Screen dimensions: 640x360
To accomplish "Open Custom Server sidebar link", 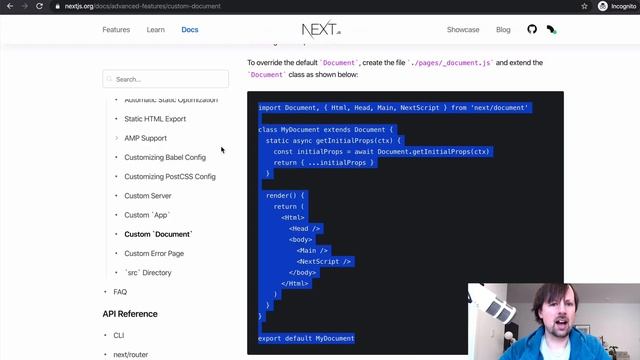I will (148, 196).
